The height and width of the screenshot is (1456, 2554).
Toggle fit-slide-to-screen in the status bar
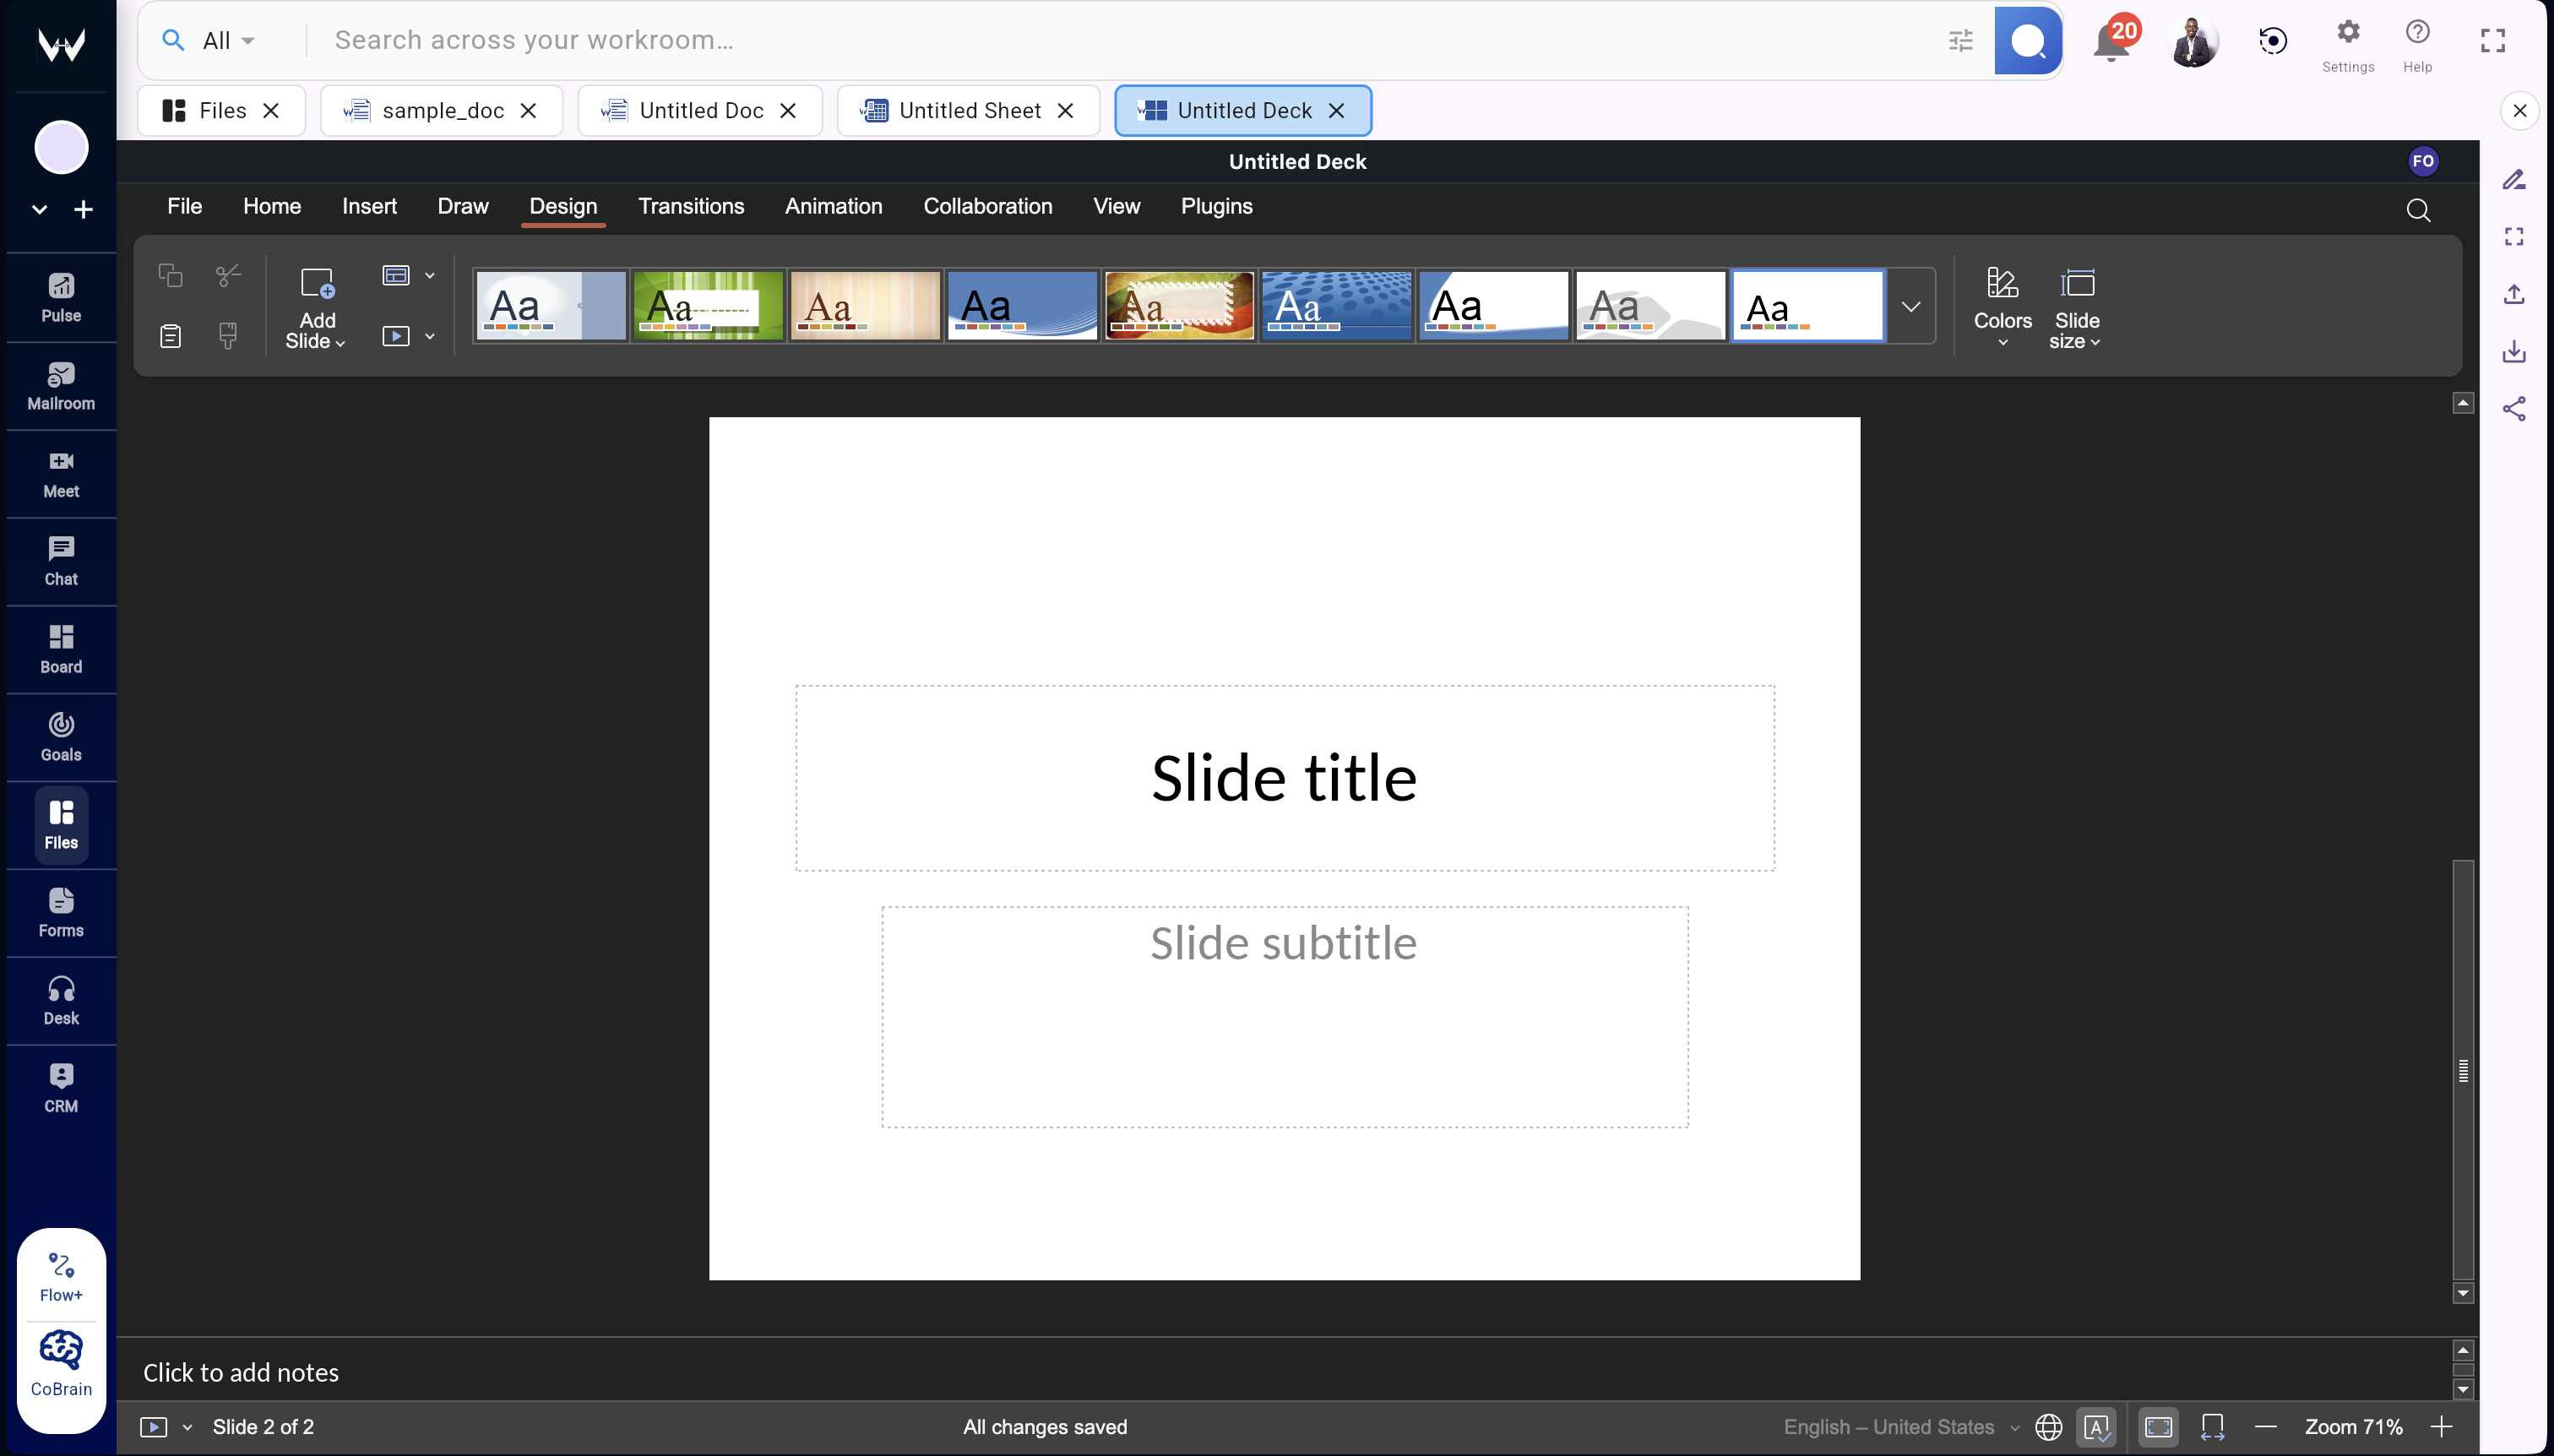coord(2160,1427)
